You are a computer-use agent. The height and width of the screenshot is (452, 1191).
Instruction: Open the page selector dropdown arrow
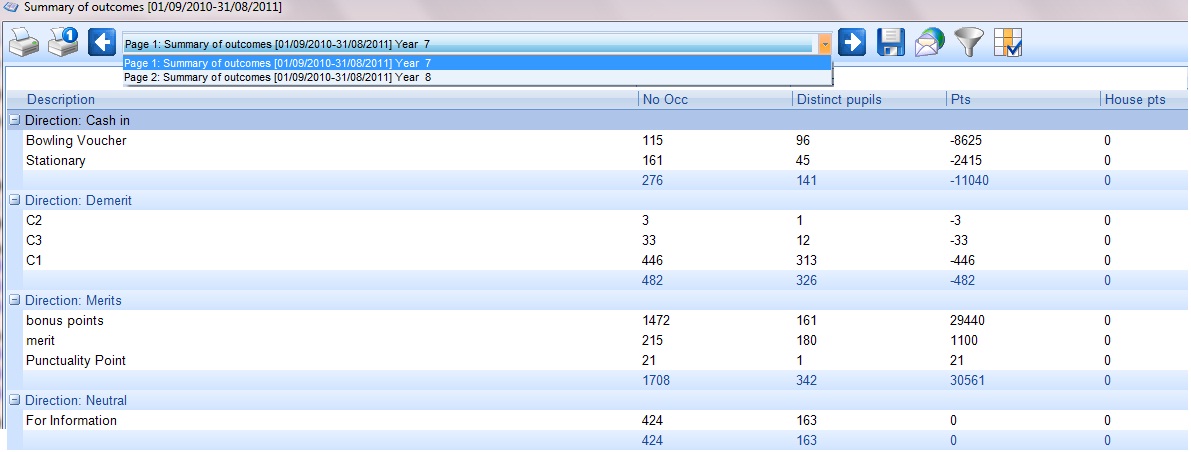(x=825, y=45)
